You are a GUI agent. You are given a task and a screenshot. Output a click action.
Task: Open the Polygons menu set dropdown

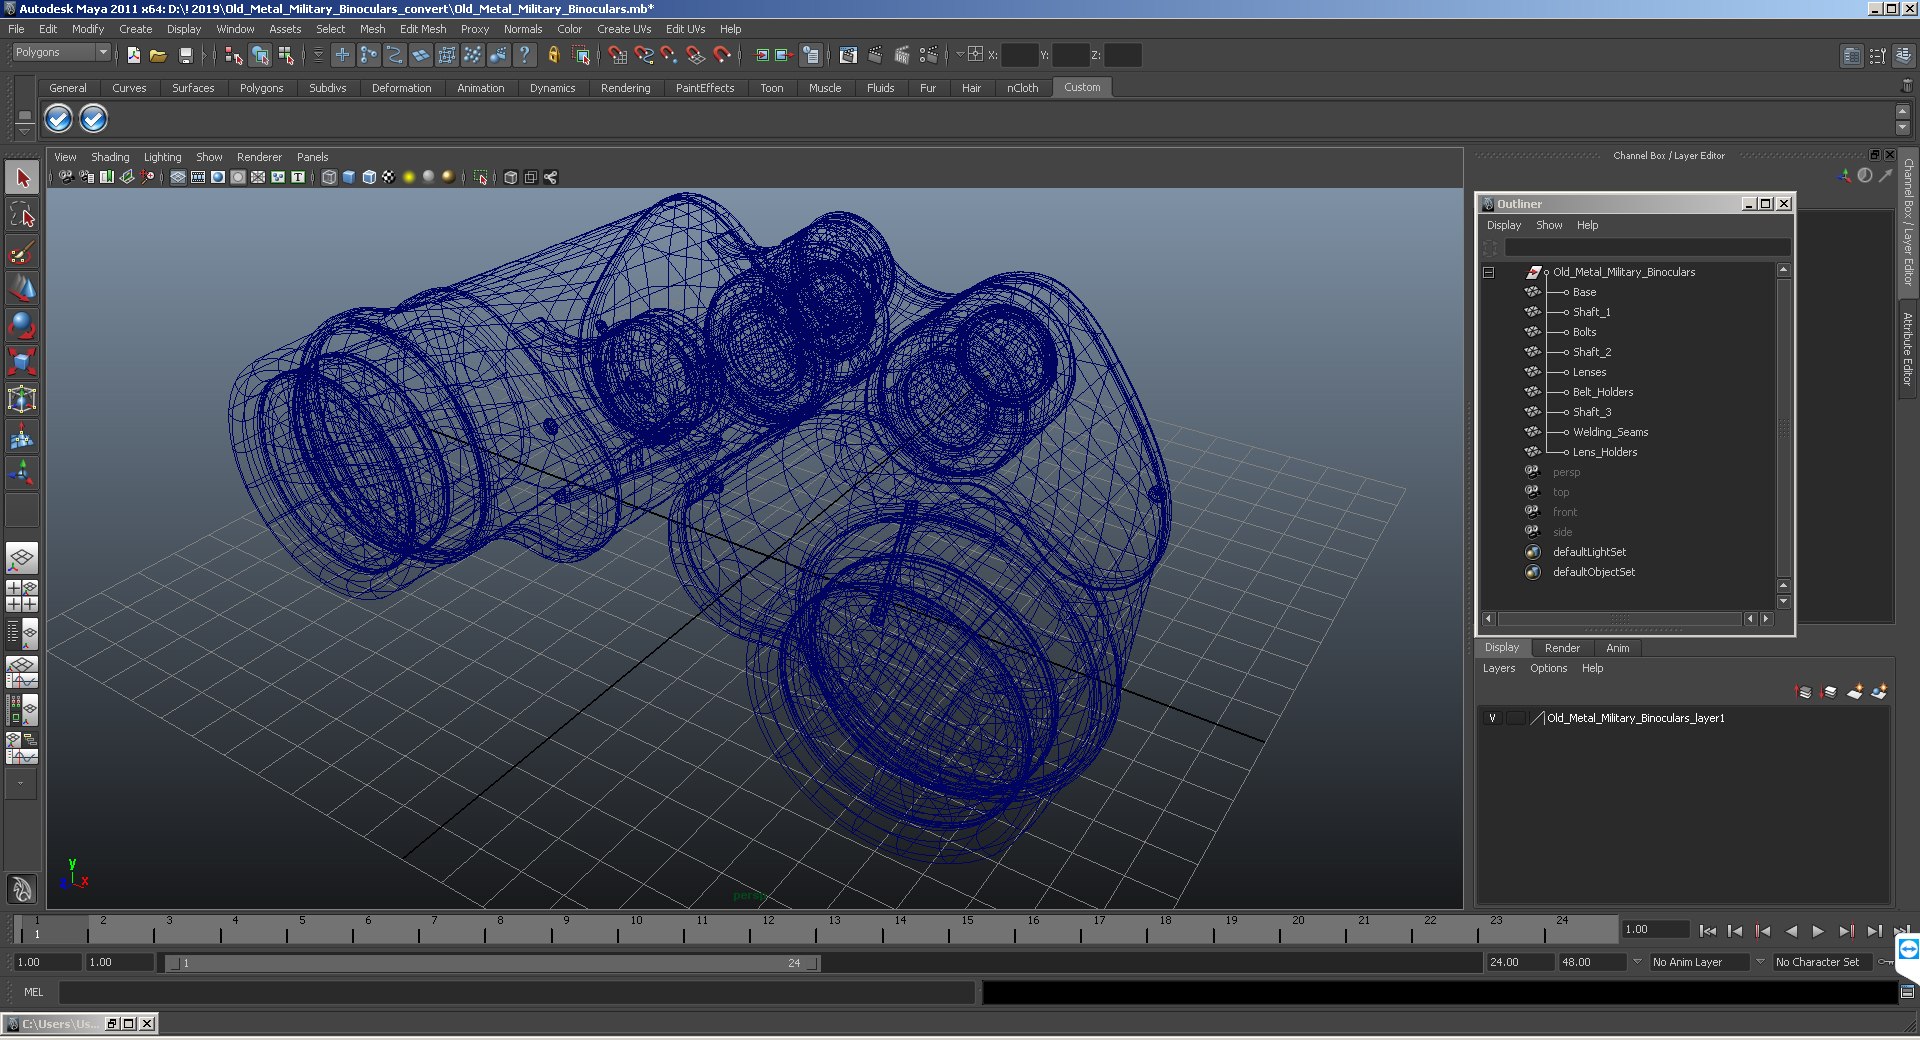point(61,52)
